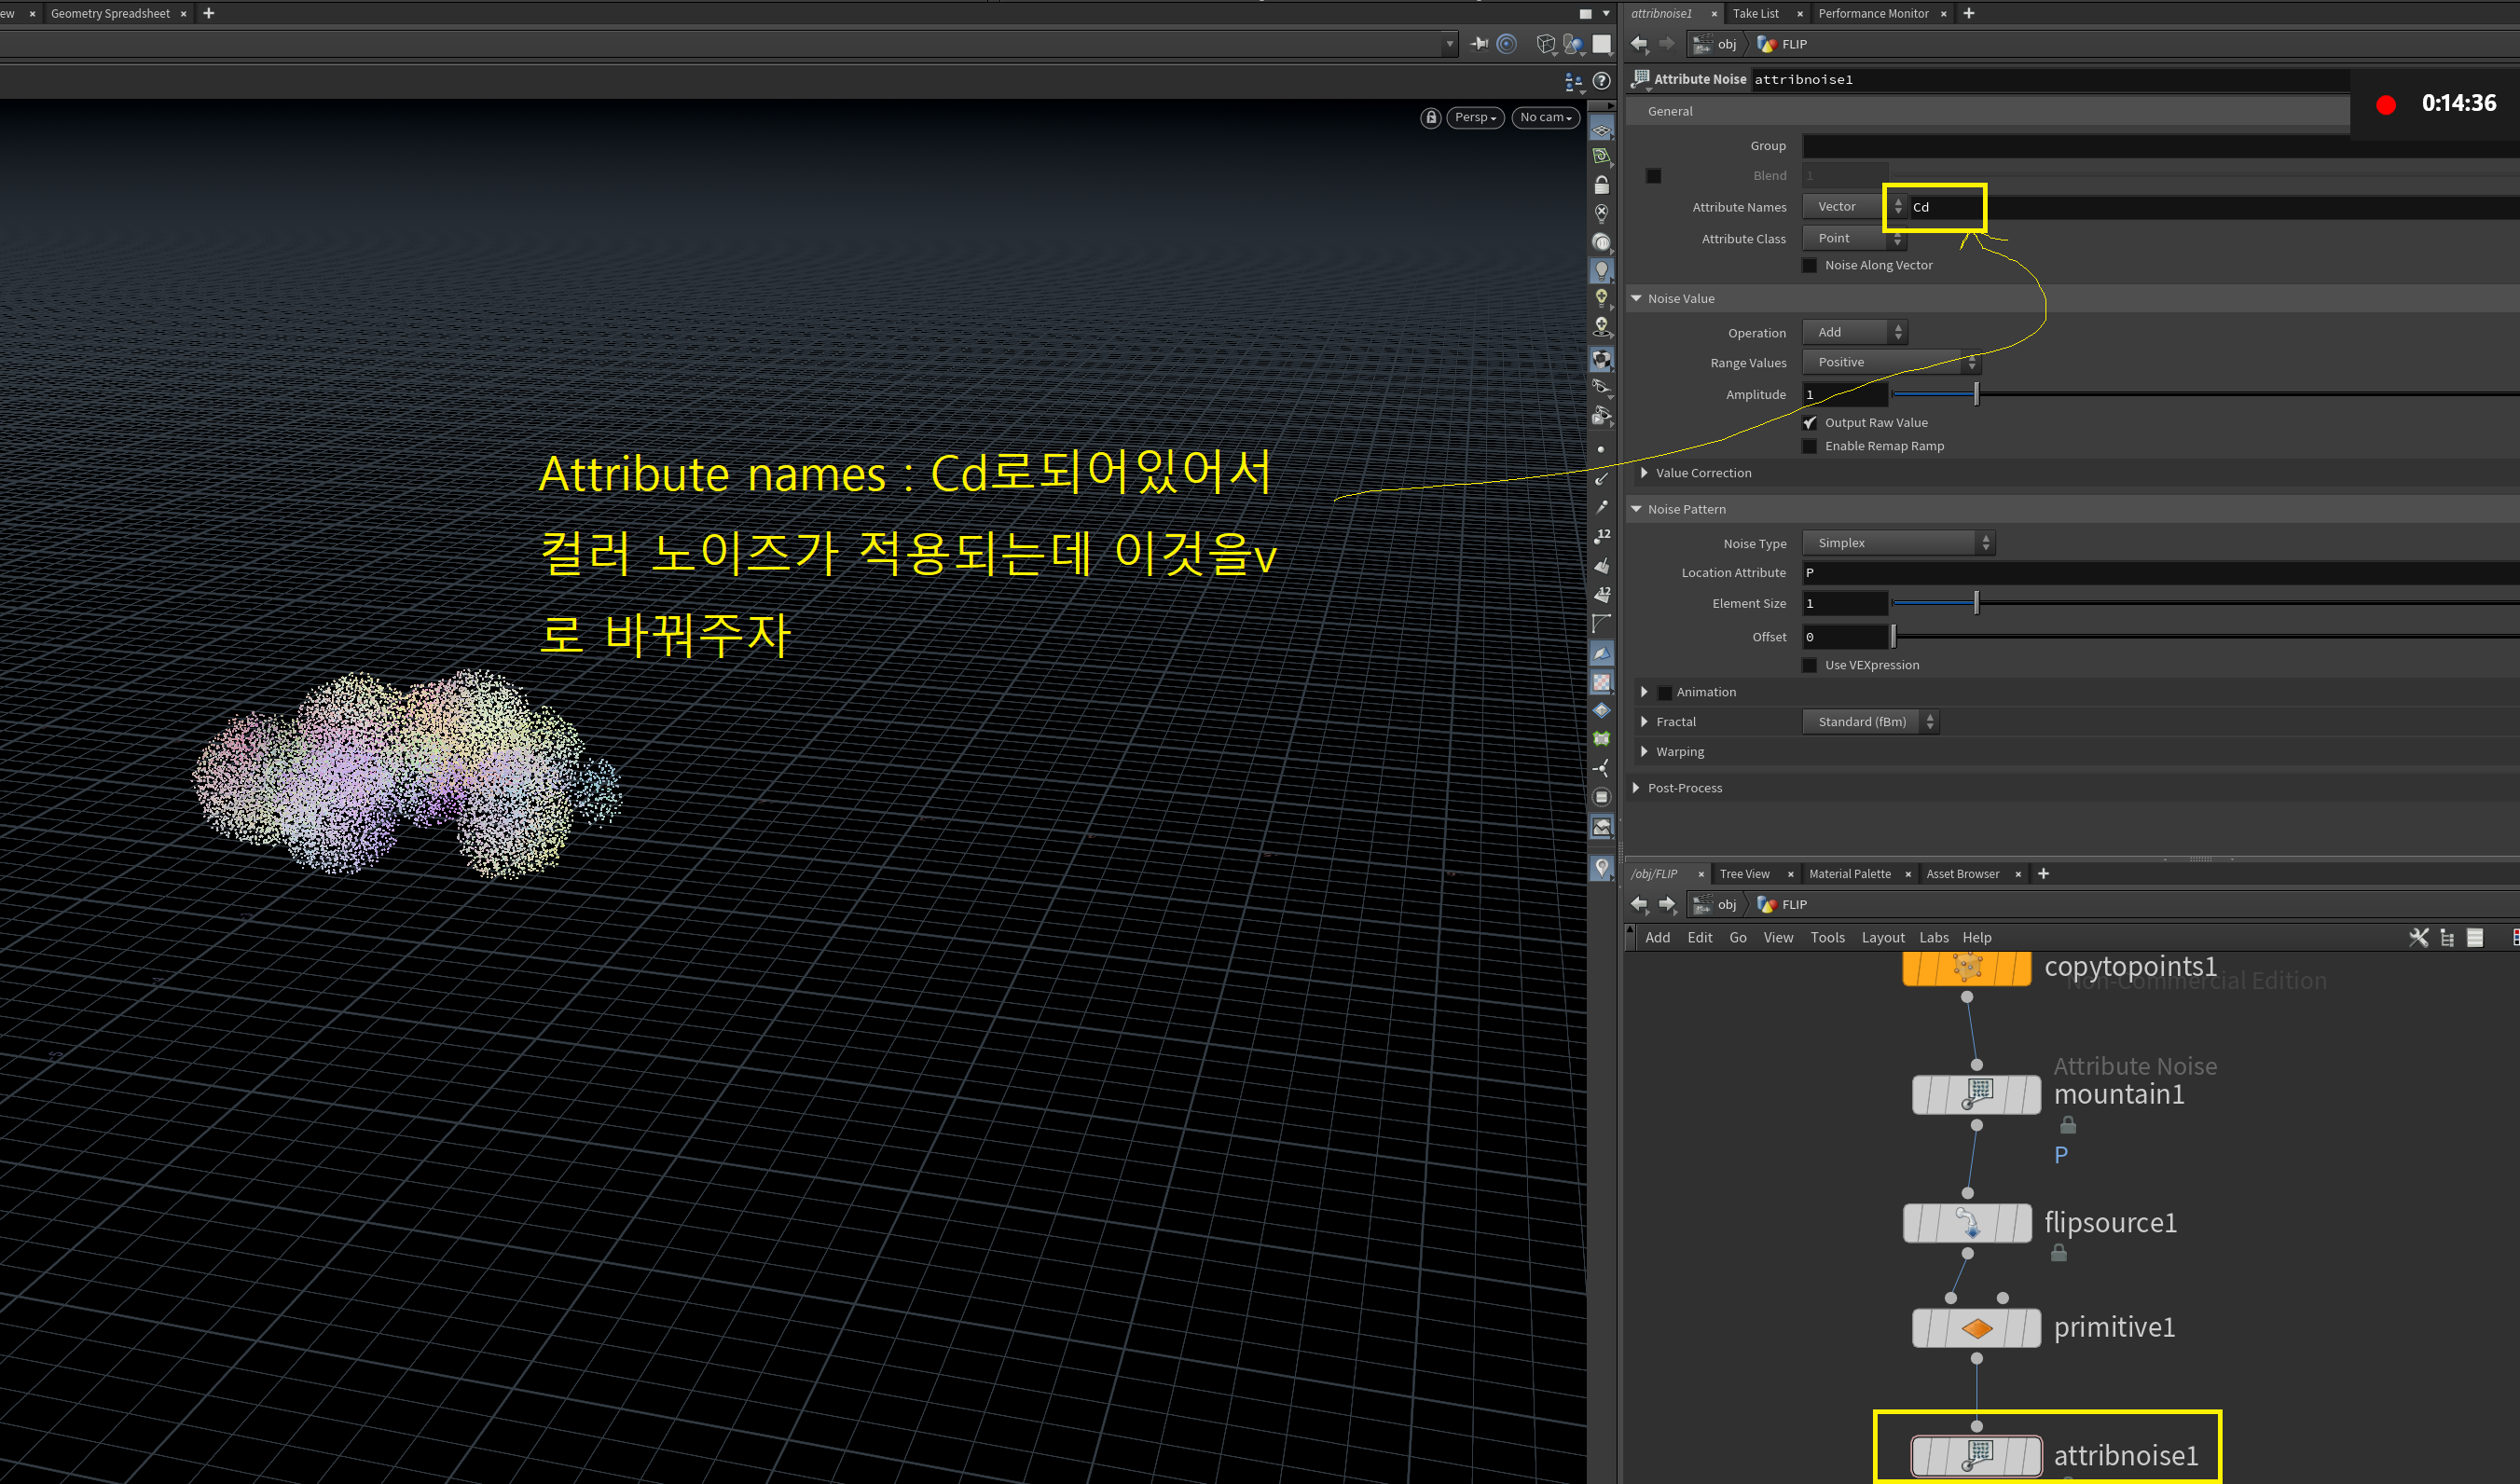Enable Remap Ramp checkbox
2520x1484 pixels.
(x=1809, y=446)
